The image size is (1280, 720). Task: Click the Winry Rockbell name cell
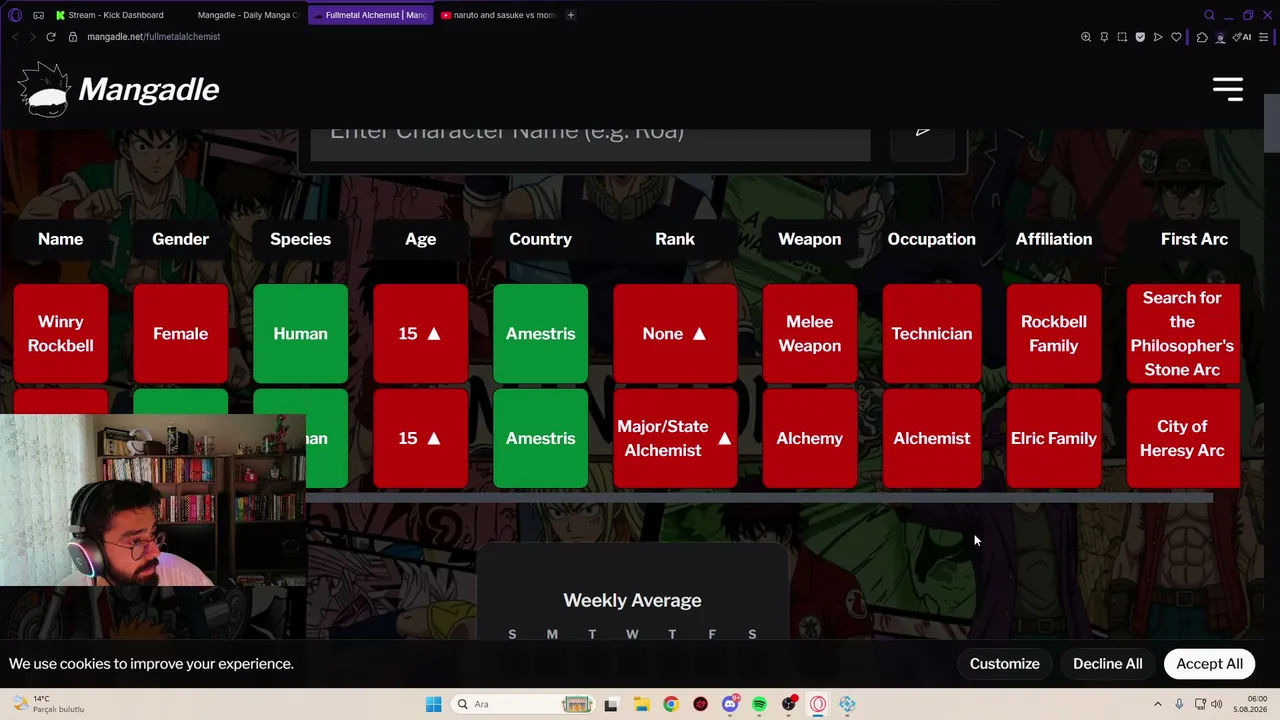[61, 334]
